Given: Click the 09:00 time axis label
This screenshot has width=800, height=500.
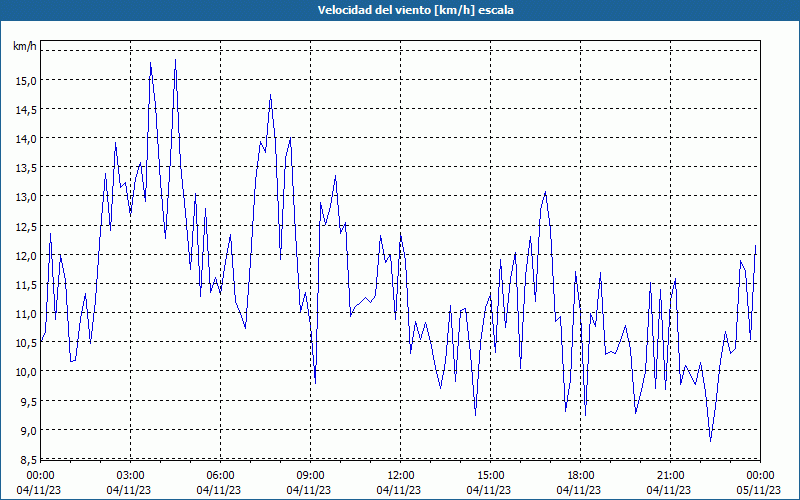Looking at the screenshot, I should pyautogui.click(x=310, y=476).
